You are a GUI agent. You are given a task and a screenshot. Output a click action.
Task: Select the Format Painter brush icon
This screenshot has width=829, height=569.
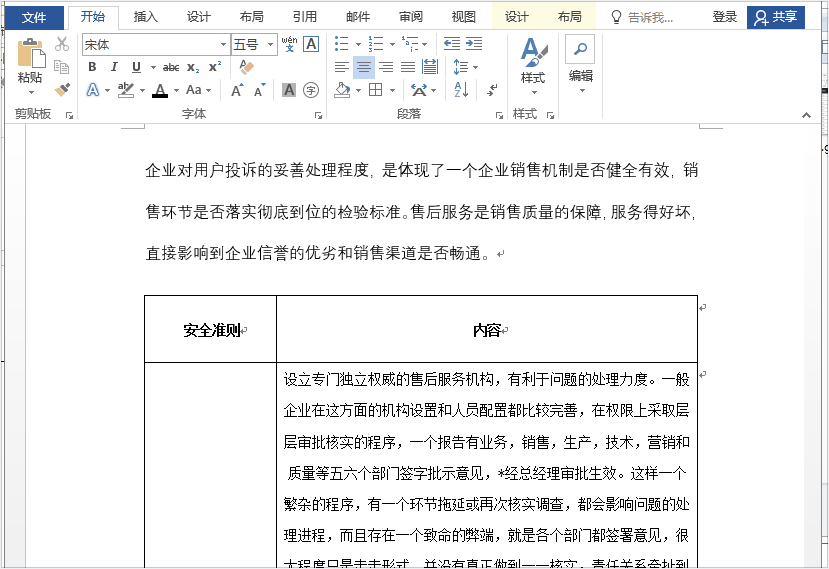pyautogui.click(x=62, y=90)
